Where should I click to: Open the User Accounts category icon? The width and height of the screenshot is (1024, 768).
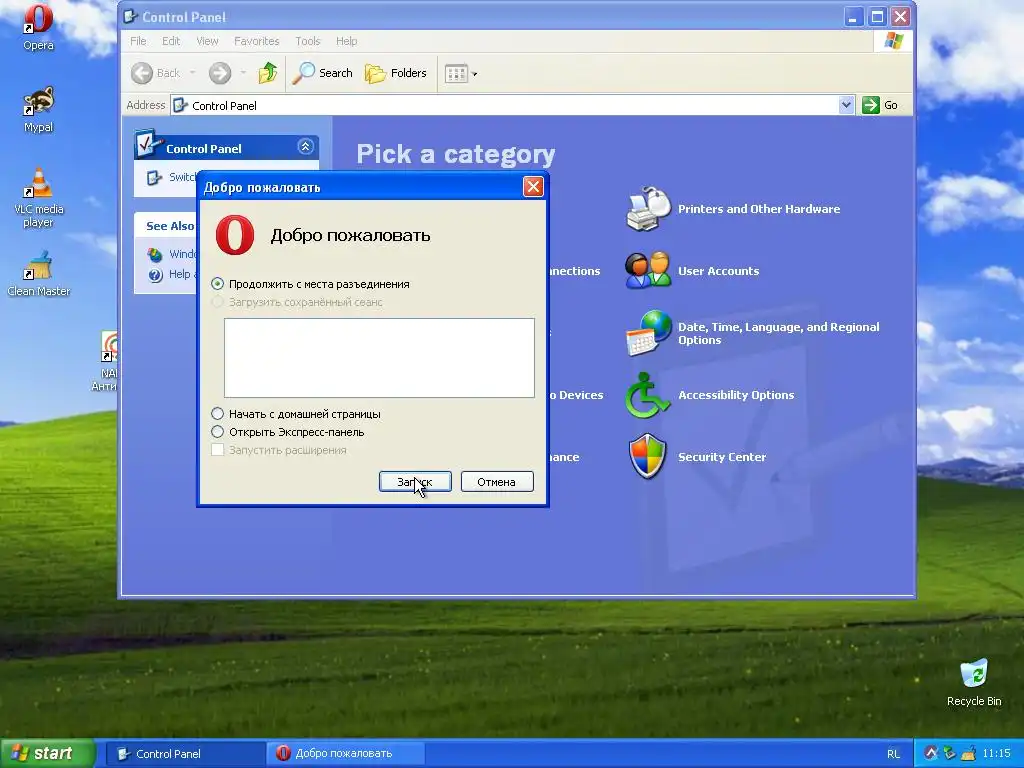click(648, 270)
